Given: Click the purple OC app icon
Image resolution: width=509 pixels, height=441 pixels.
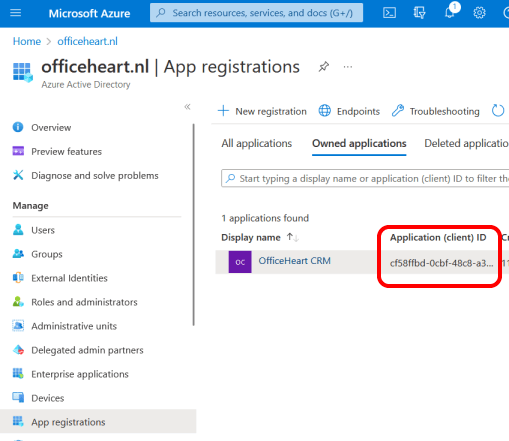Looking at the screenshot, I should pos(240,262).
